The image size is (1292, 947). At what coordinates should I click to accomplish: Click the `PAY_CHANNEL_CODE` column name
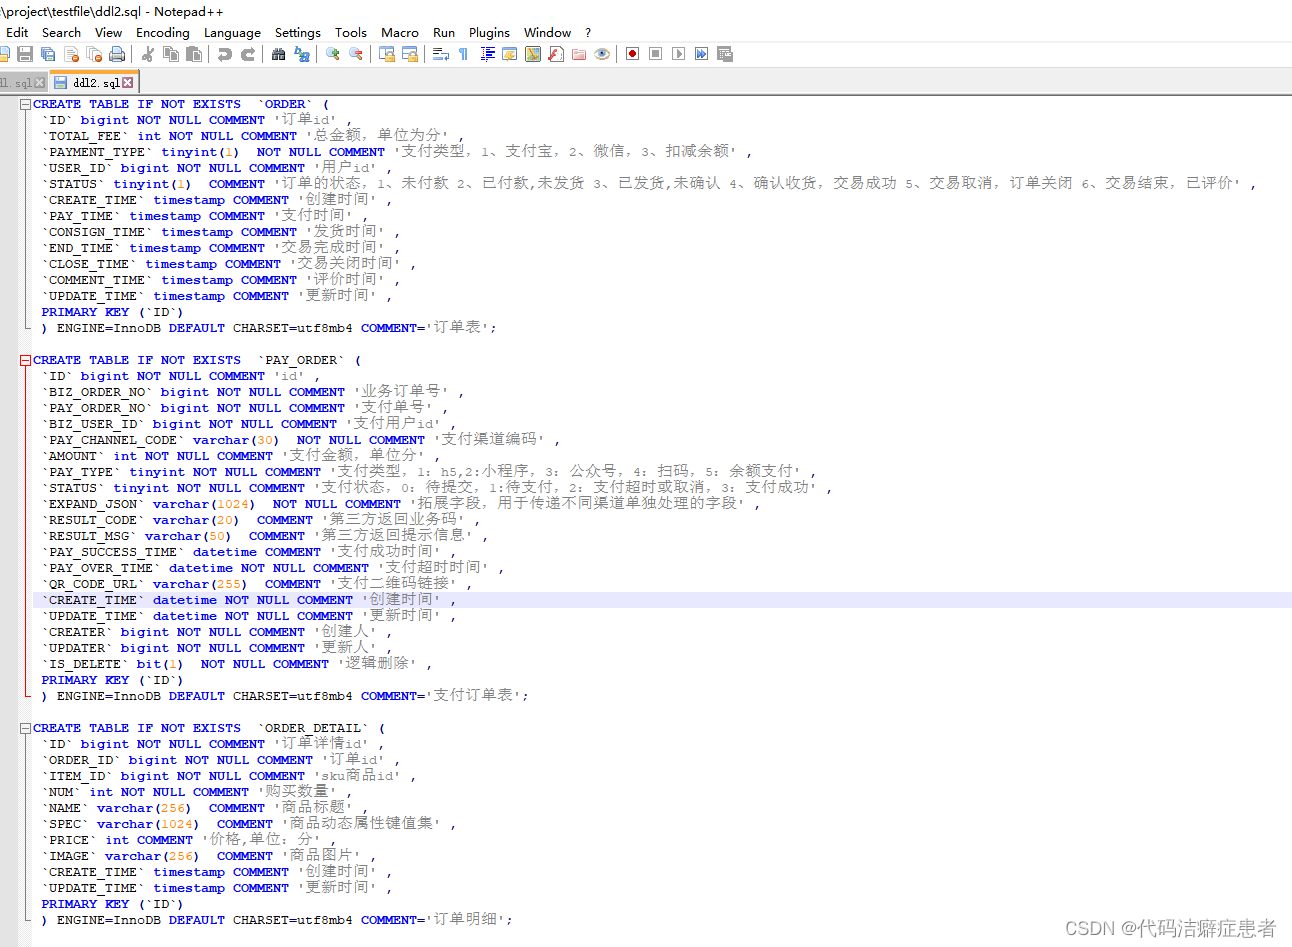point(113,440)
